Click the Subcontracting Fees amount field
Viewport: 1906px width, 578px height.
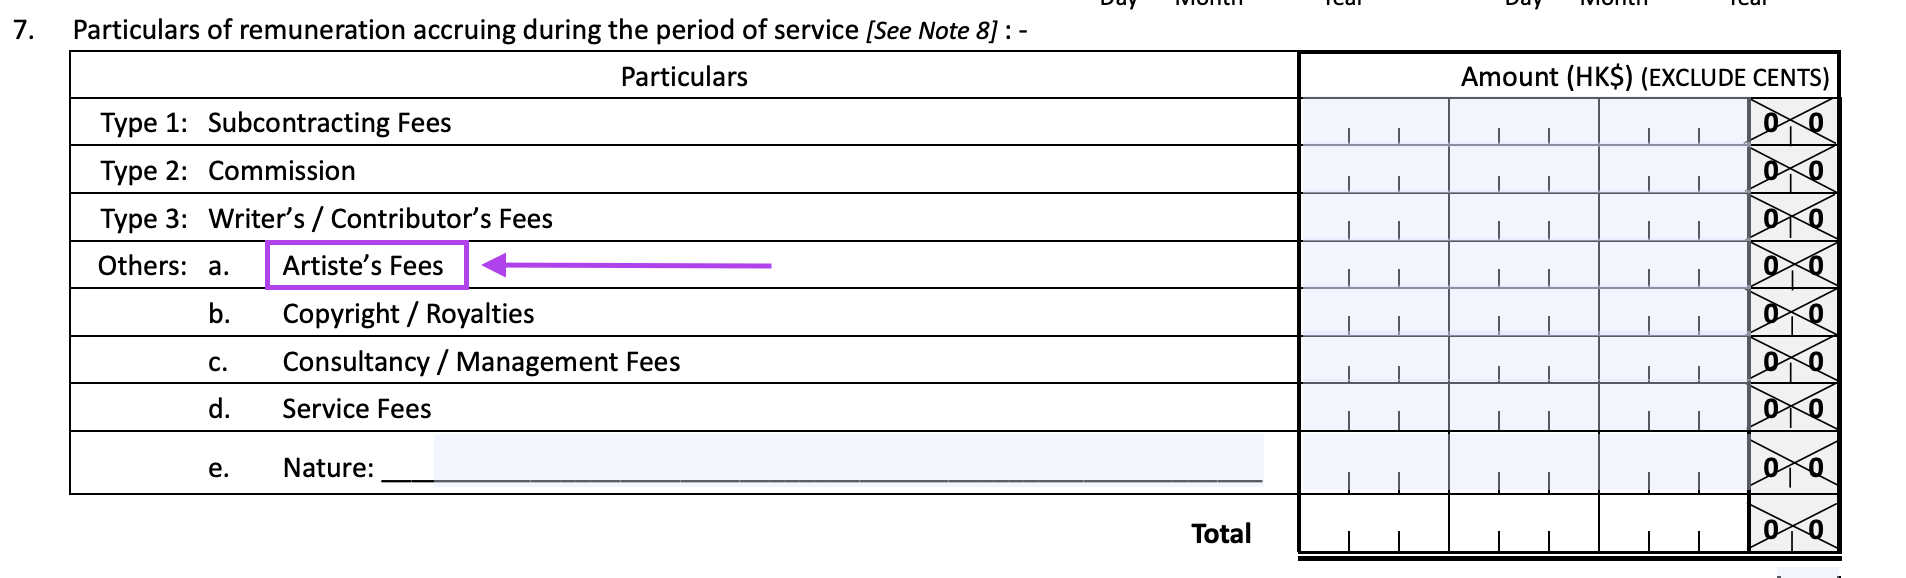1523,122
